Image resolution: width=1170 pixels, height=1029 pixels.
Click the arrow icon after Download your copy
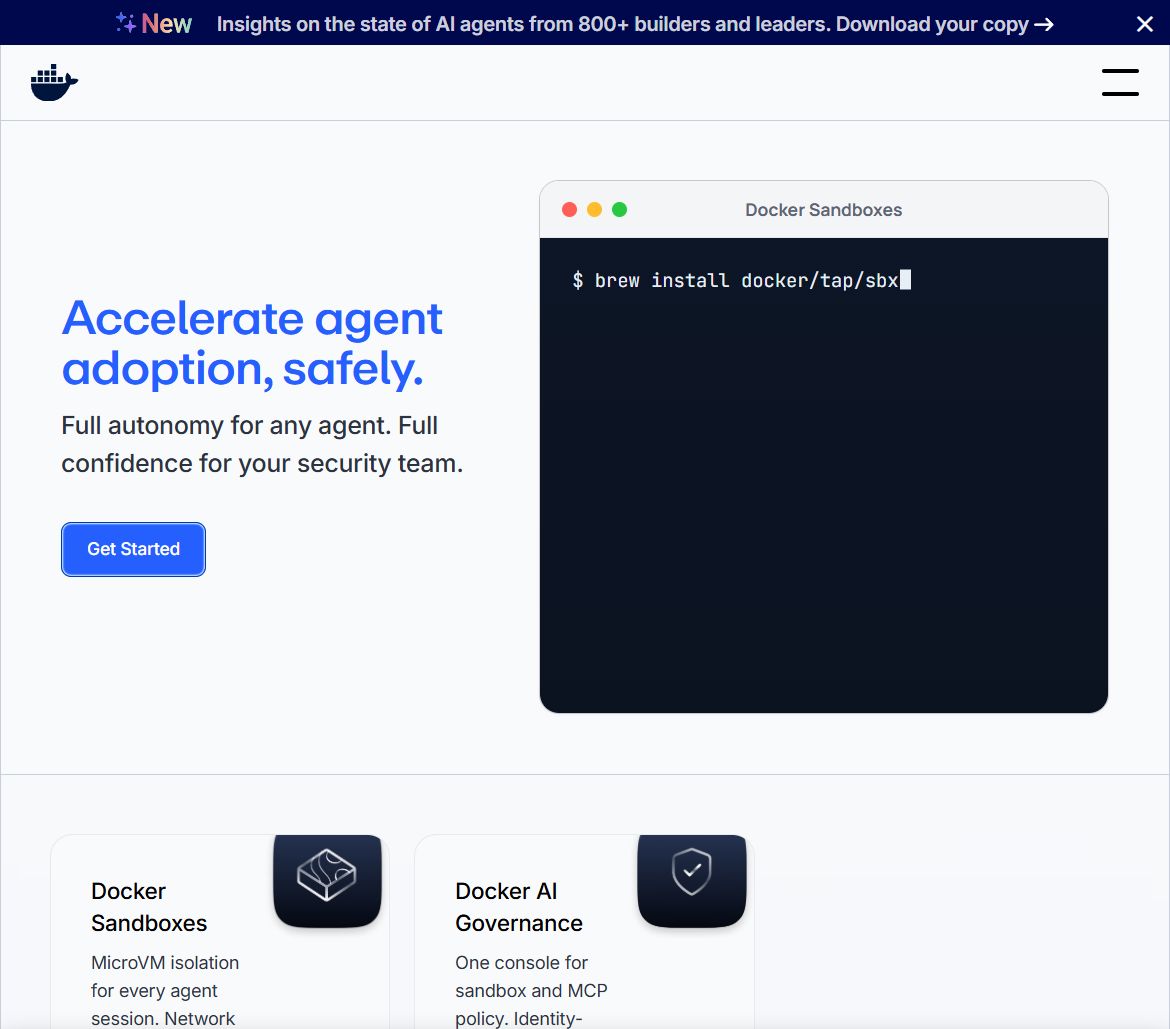tap(1043, 25)
